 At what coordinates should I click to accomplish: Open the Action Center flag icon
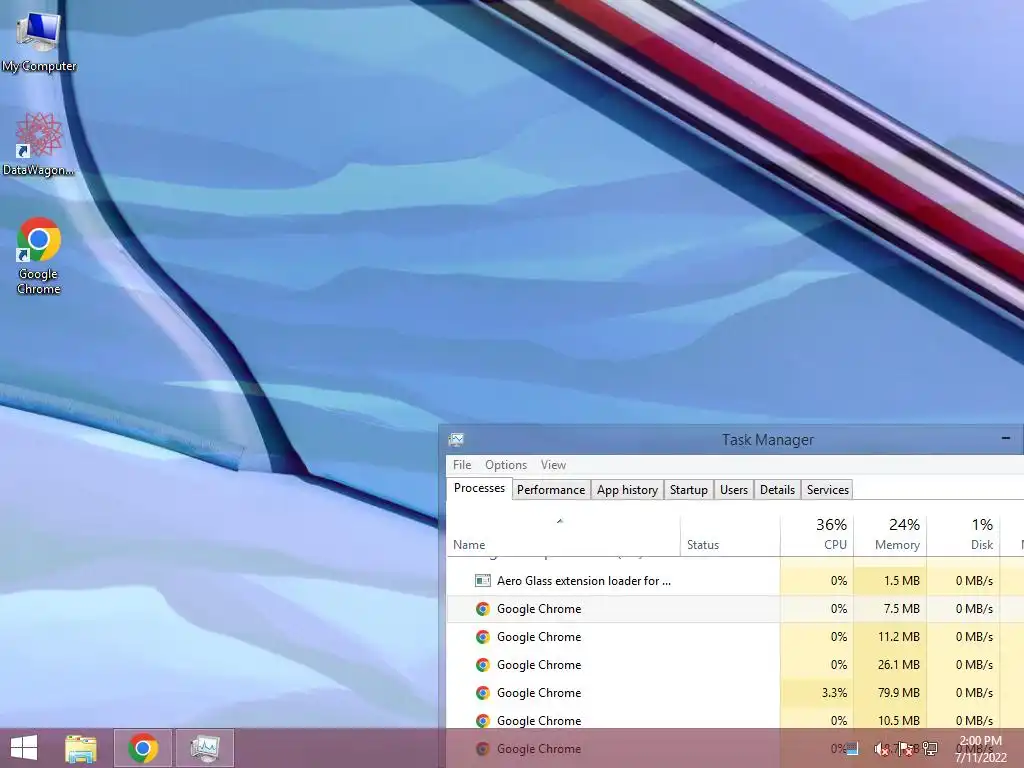click(905, 749)
